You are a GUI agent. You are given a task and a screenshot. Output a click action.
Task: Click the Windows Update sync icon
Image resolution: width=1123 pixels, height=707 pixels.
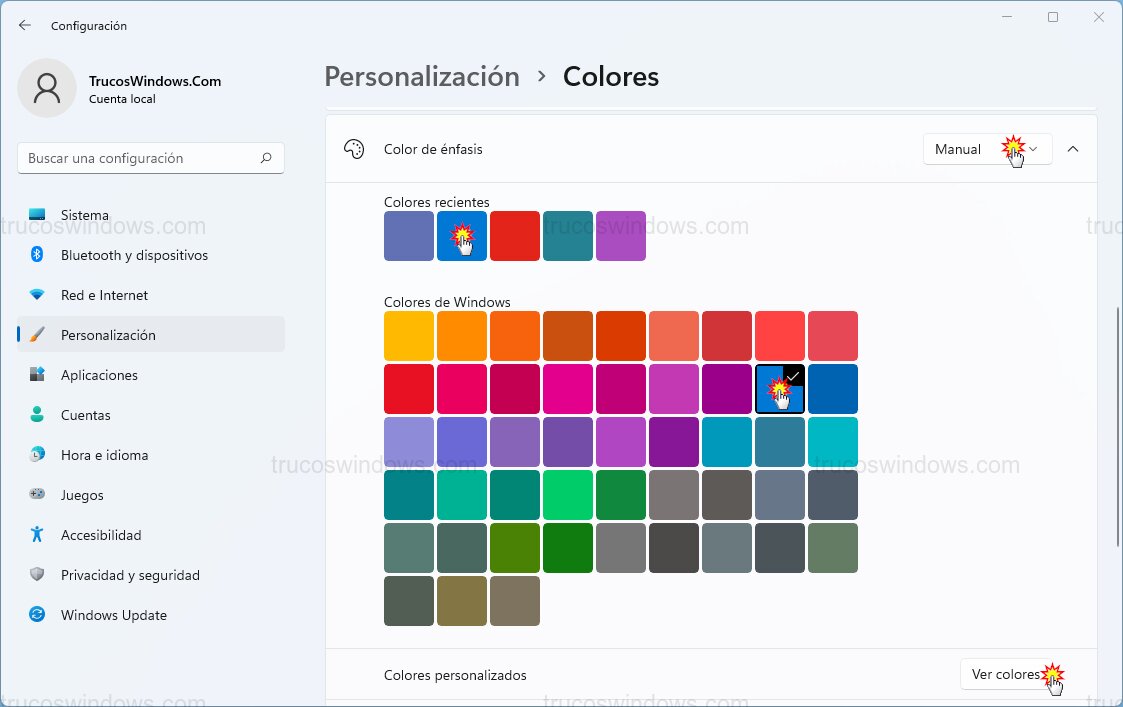pyautogui.click(x=37, y=615)
